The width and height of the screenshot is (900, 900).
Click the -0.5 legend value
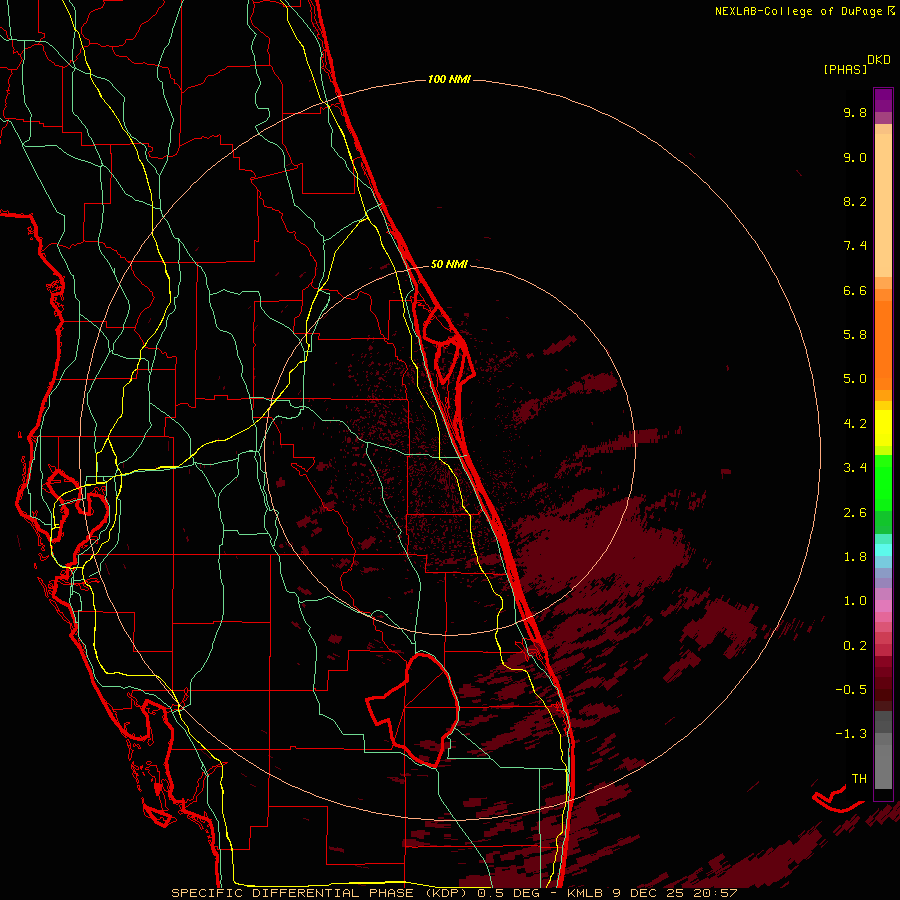[851, 690]
